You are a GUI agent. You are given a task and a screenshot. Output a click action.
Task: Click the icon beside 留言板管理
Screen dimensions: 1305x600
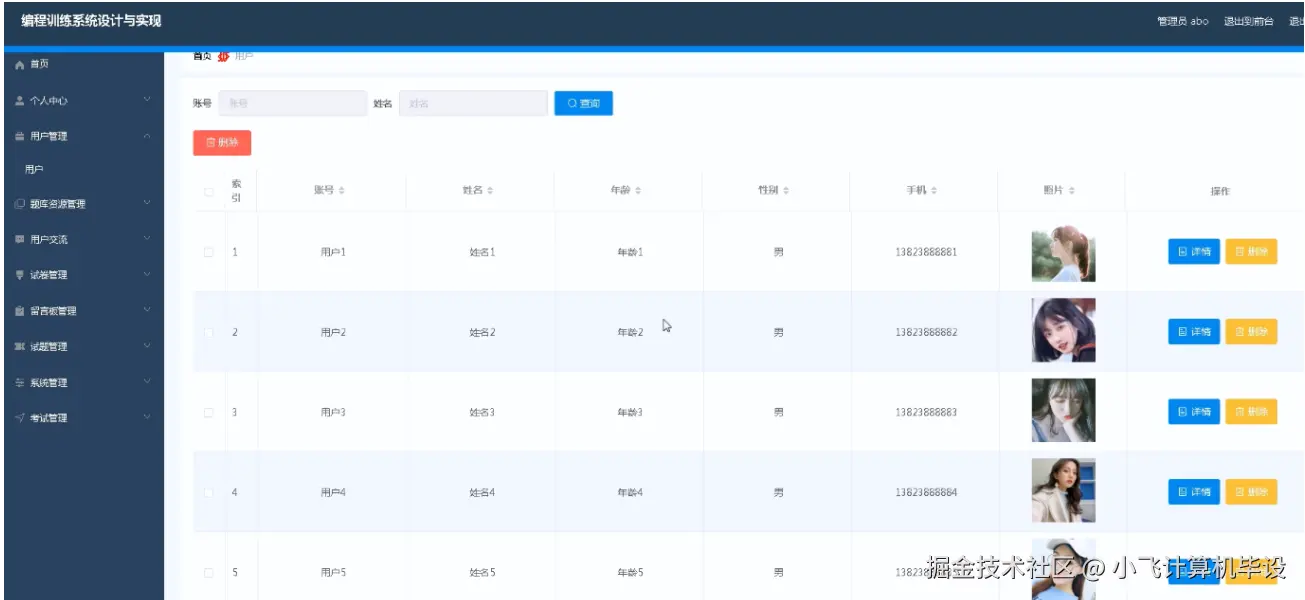point(19,311)
